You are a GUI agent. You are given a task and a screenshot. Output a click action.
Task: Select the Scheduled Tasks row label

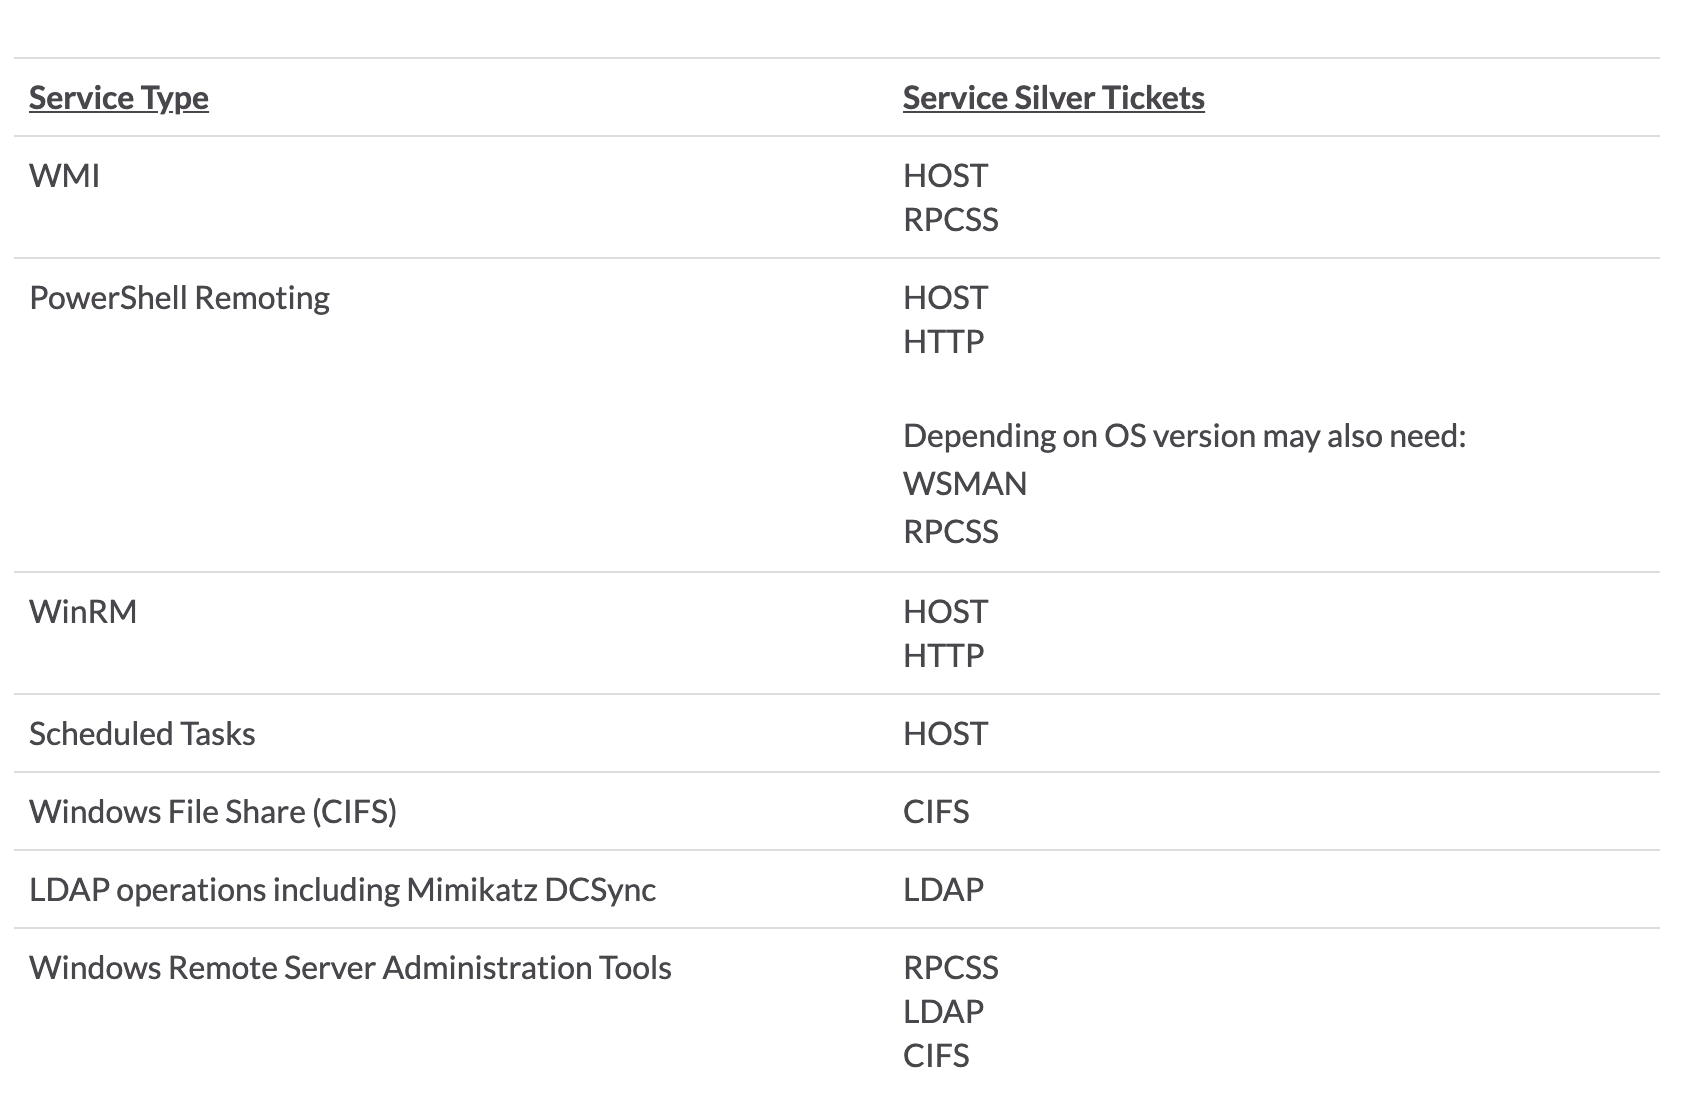142,734
